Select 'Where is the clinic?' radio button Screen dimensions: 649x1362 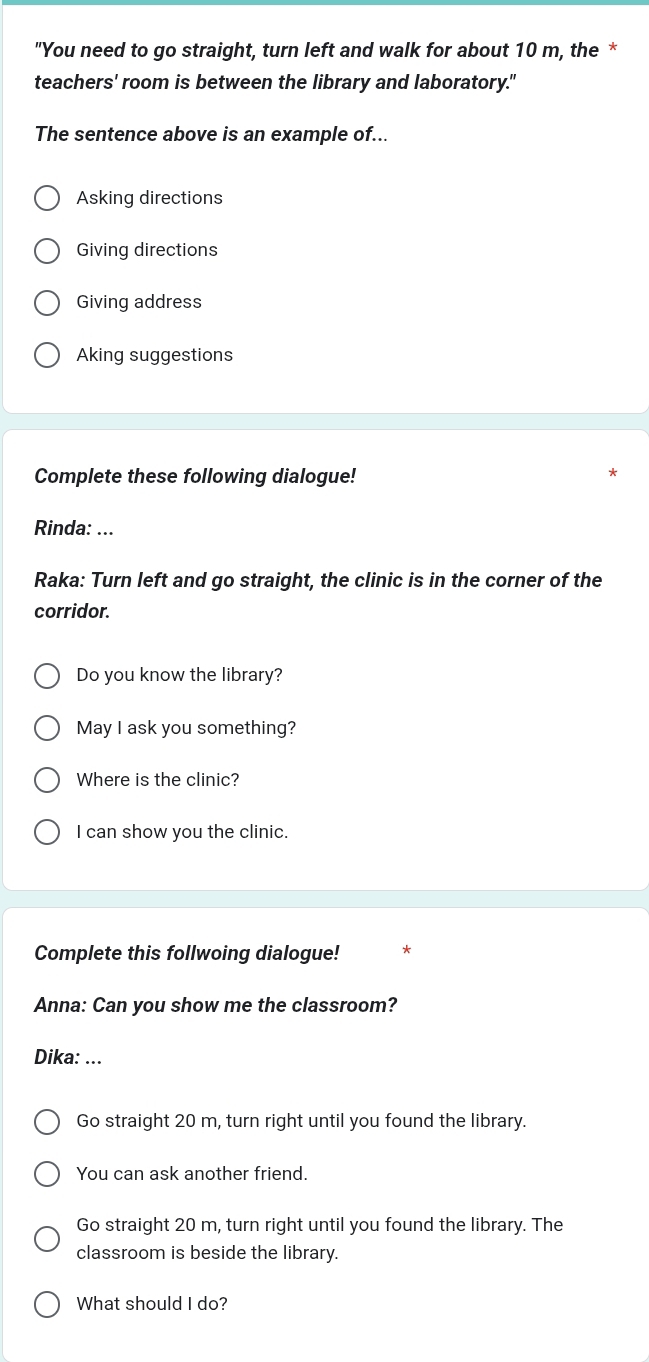[47, 780]
